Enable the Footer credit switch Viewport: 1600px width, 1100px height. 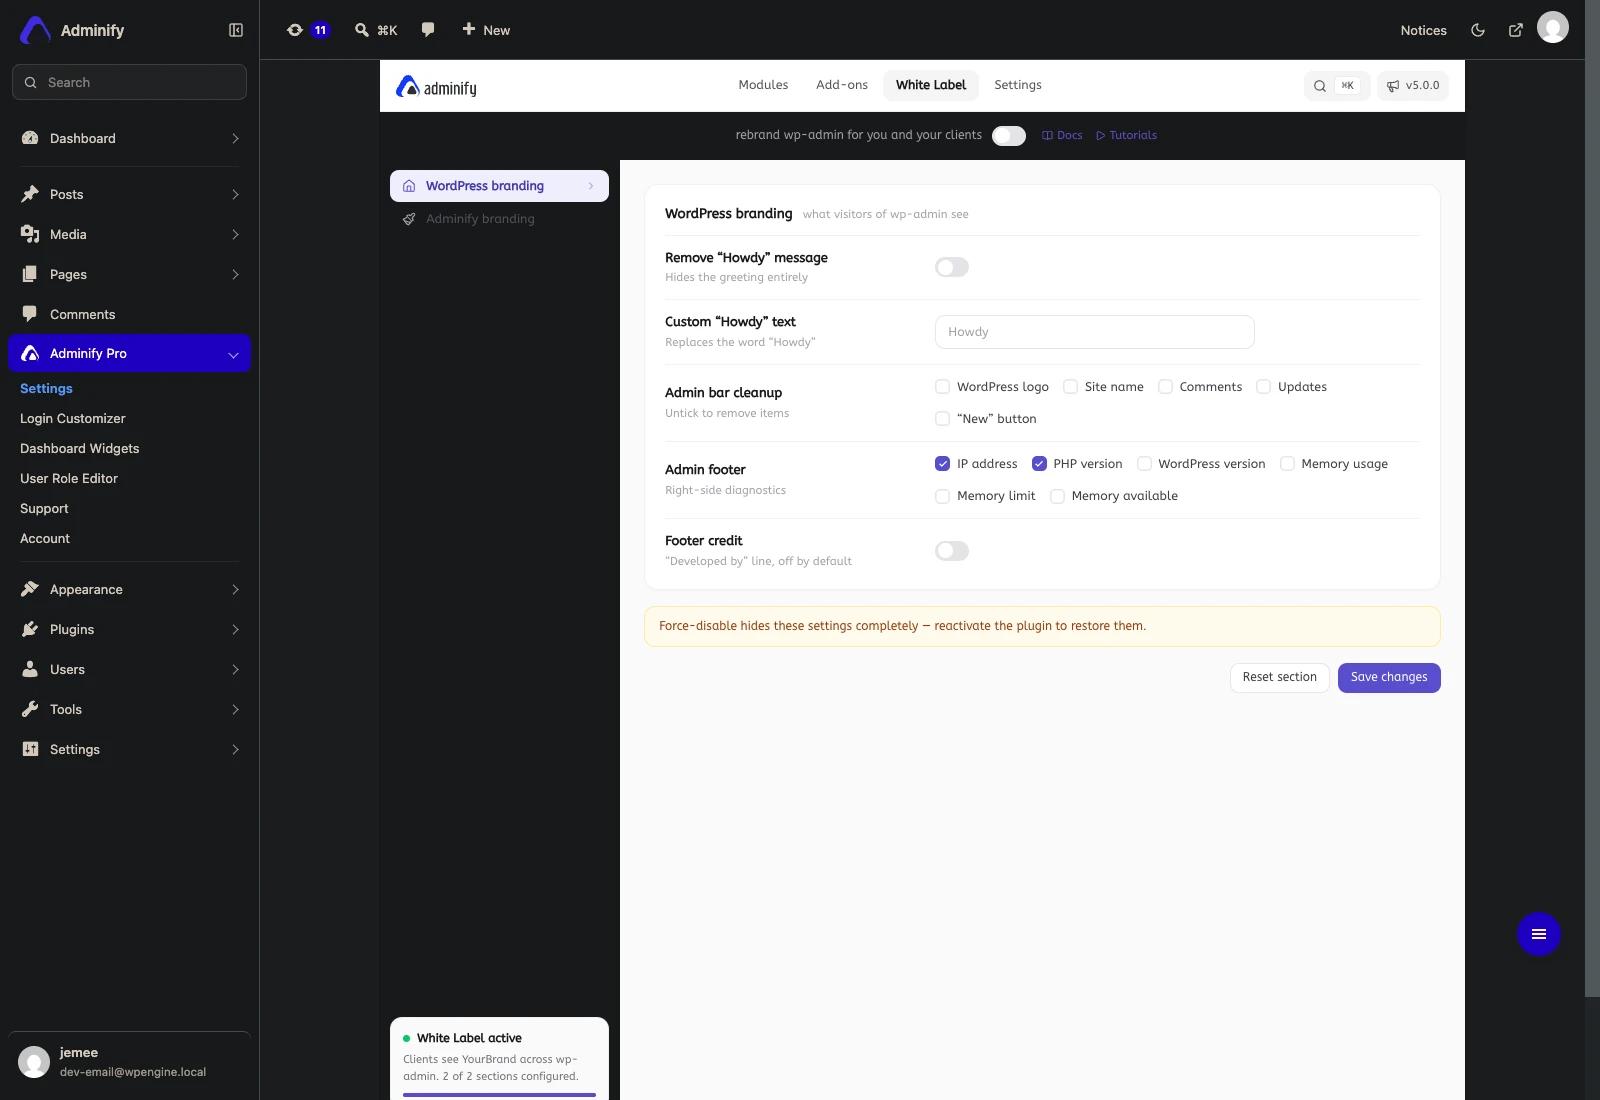pos(952,551)
